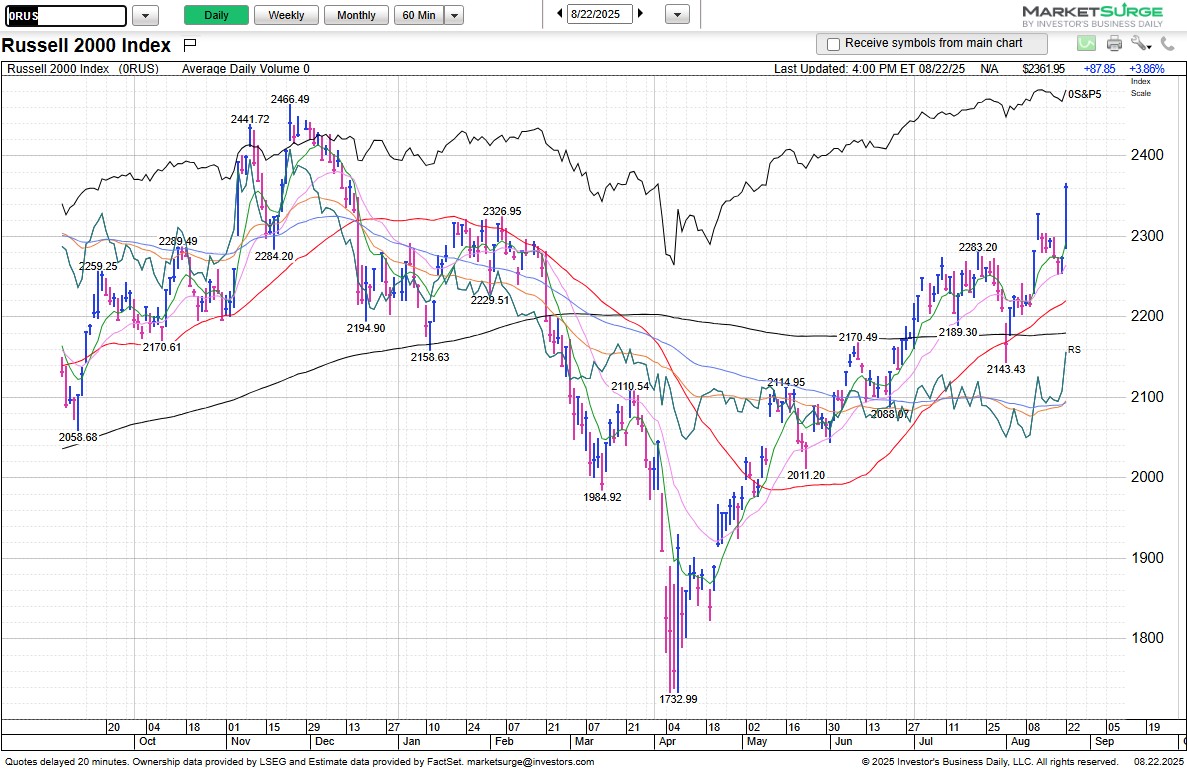The height and width of the screenshot is (769, 1187).
Task: Click the Index Scale label
Action: [1141, 87]
